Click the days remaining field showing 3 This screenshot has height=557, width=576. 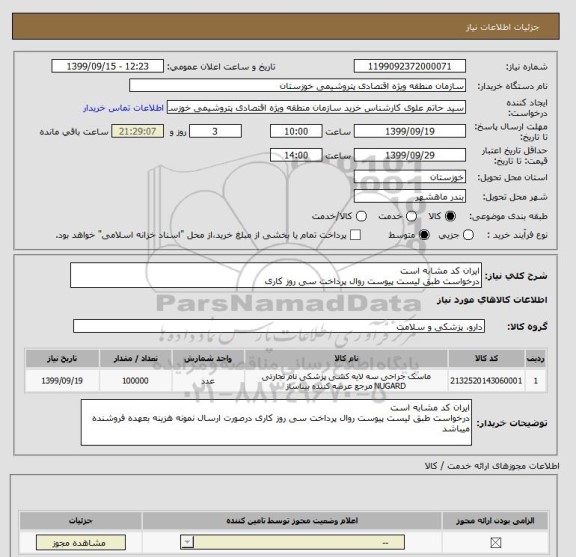tap(215, 132)
